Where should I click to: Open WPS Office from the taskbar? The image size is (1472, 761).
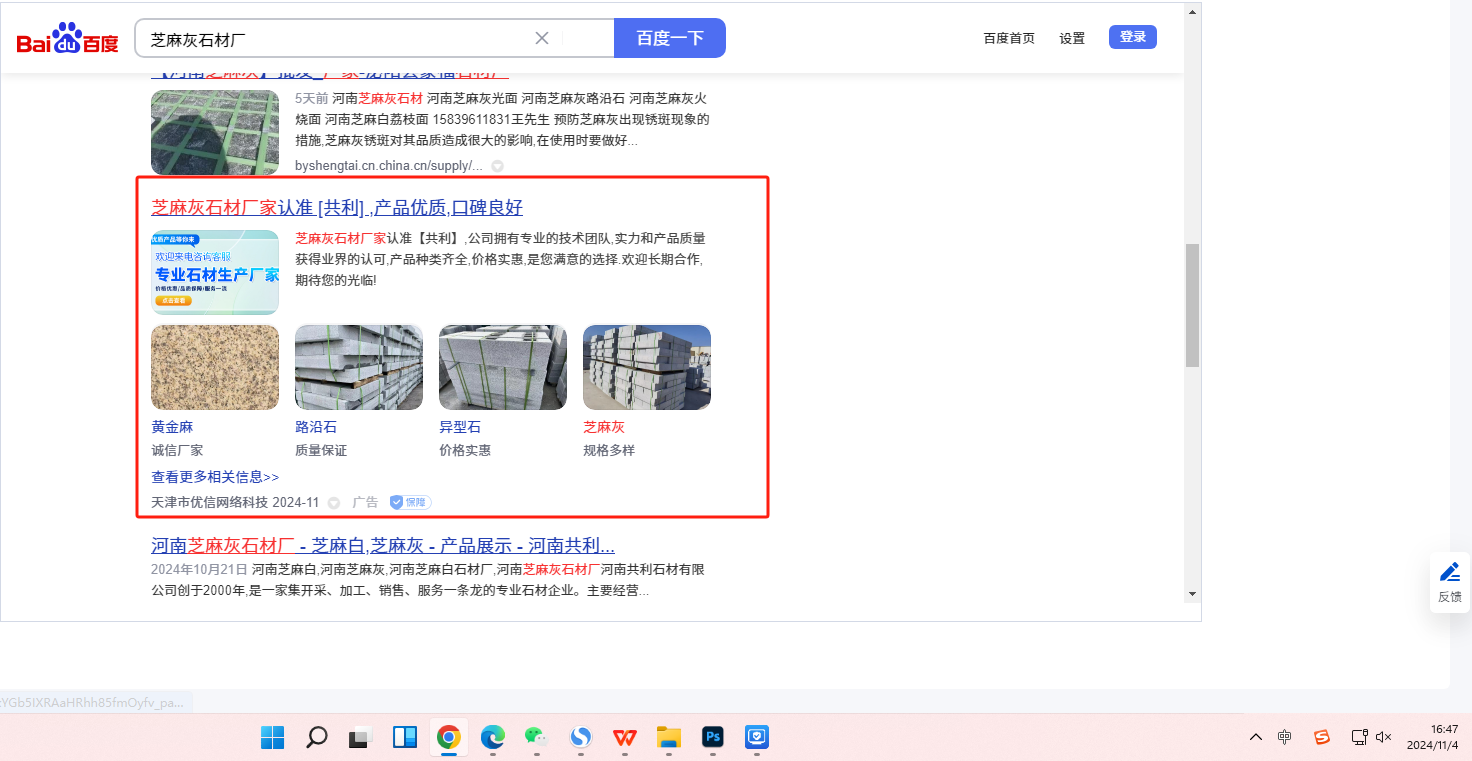[625, 738]
